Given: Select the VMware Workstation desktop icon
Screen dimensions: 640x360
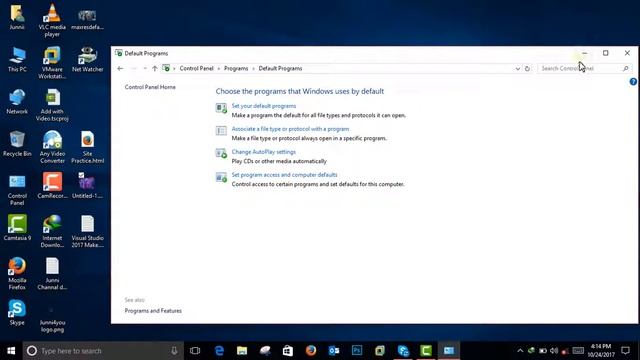Looking at the screenshot, I should point(52,63).
